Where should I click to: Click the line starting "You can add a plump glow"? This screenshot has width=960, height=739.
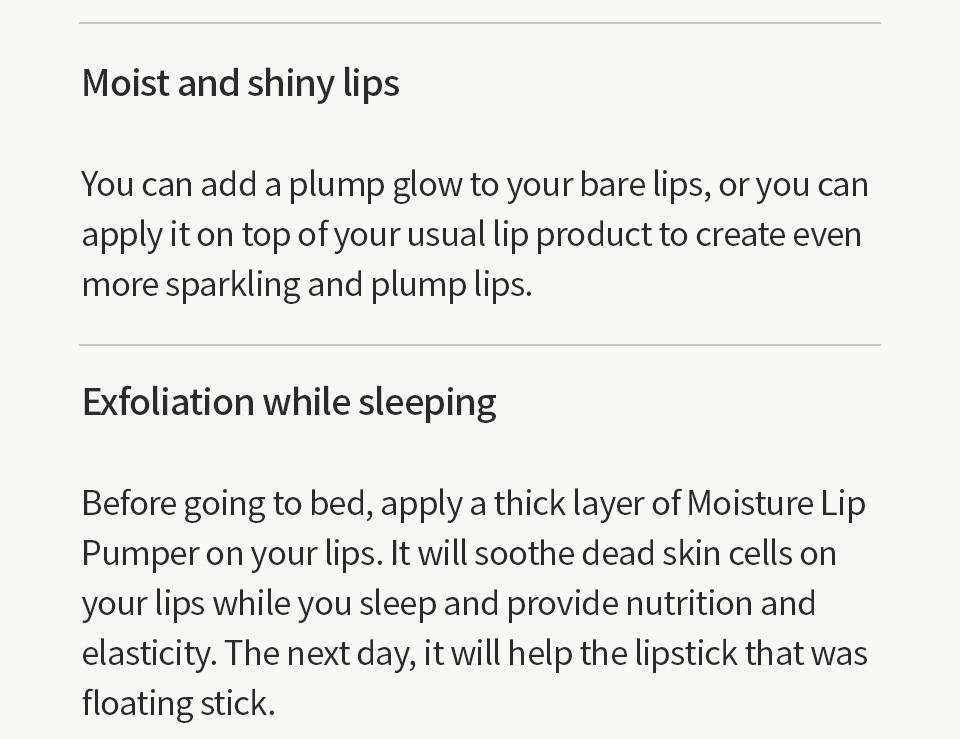click(x=475, y=184)
